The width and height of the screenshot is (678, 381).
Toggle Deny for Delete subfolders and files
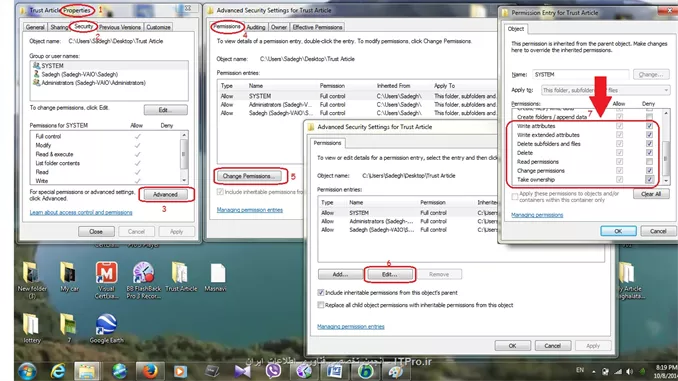tap(649, 144)
